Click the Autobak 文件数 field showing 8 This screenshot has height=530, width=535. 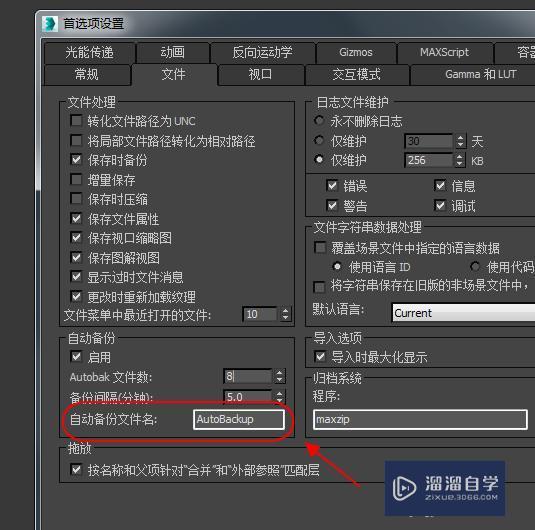[x=248, y=376]
